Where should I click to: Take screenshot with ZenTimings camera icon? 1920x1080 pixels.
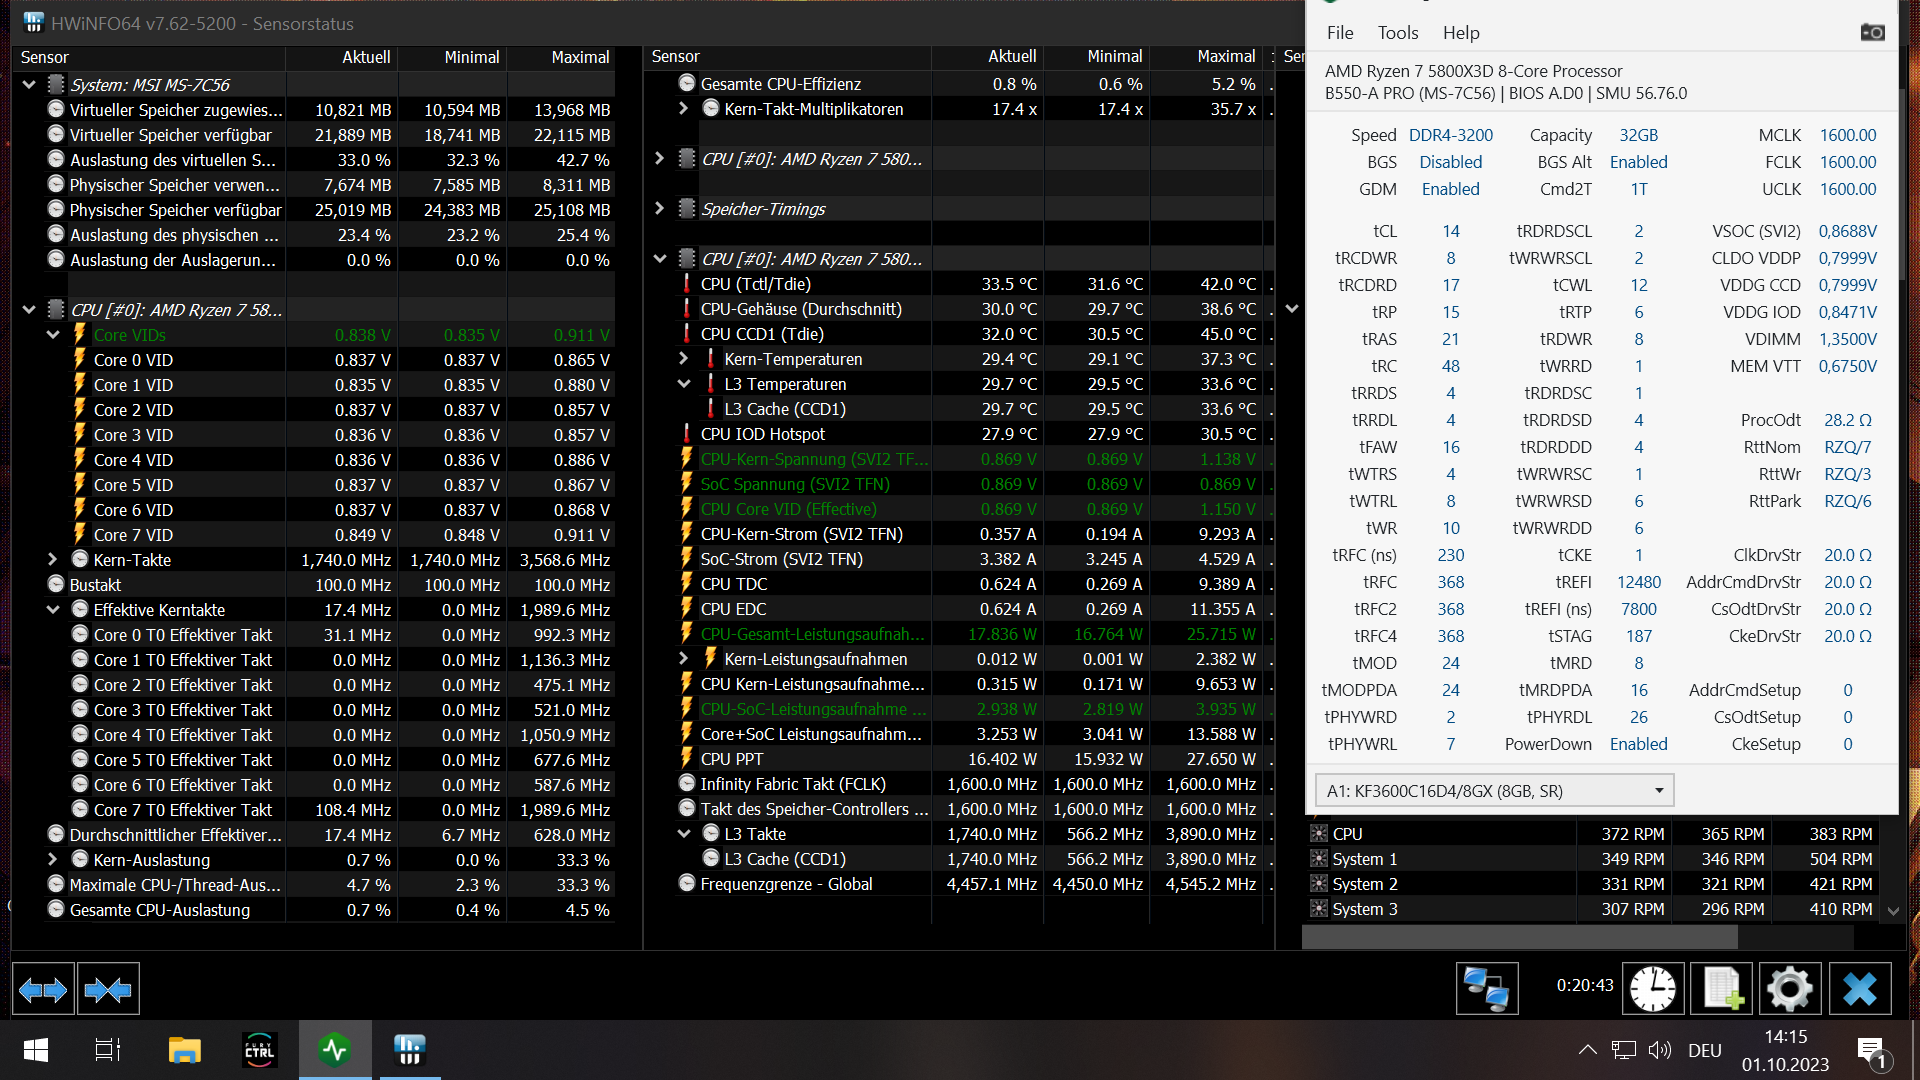tap(1872, 33)
